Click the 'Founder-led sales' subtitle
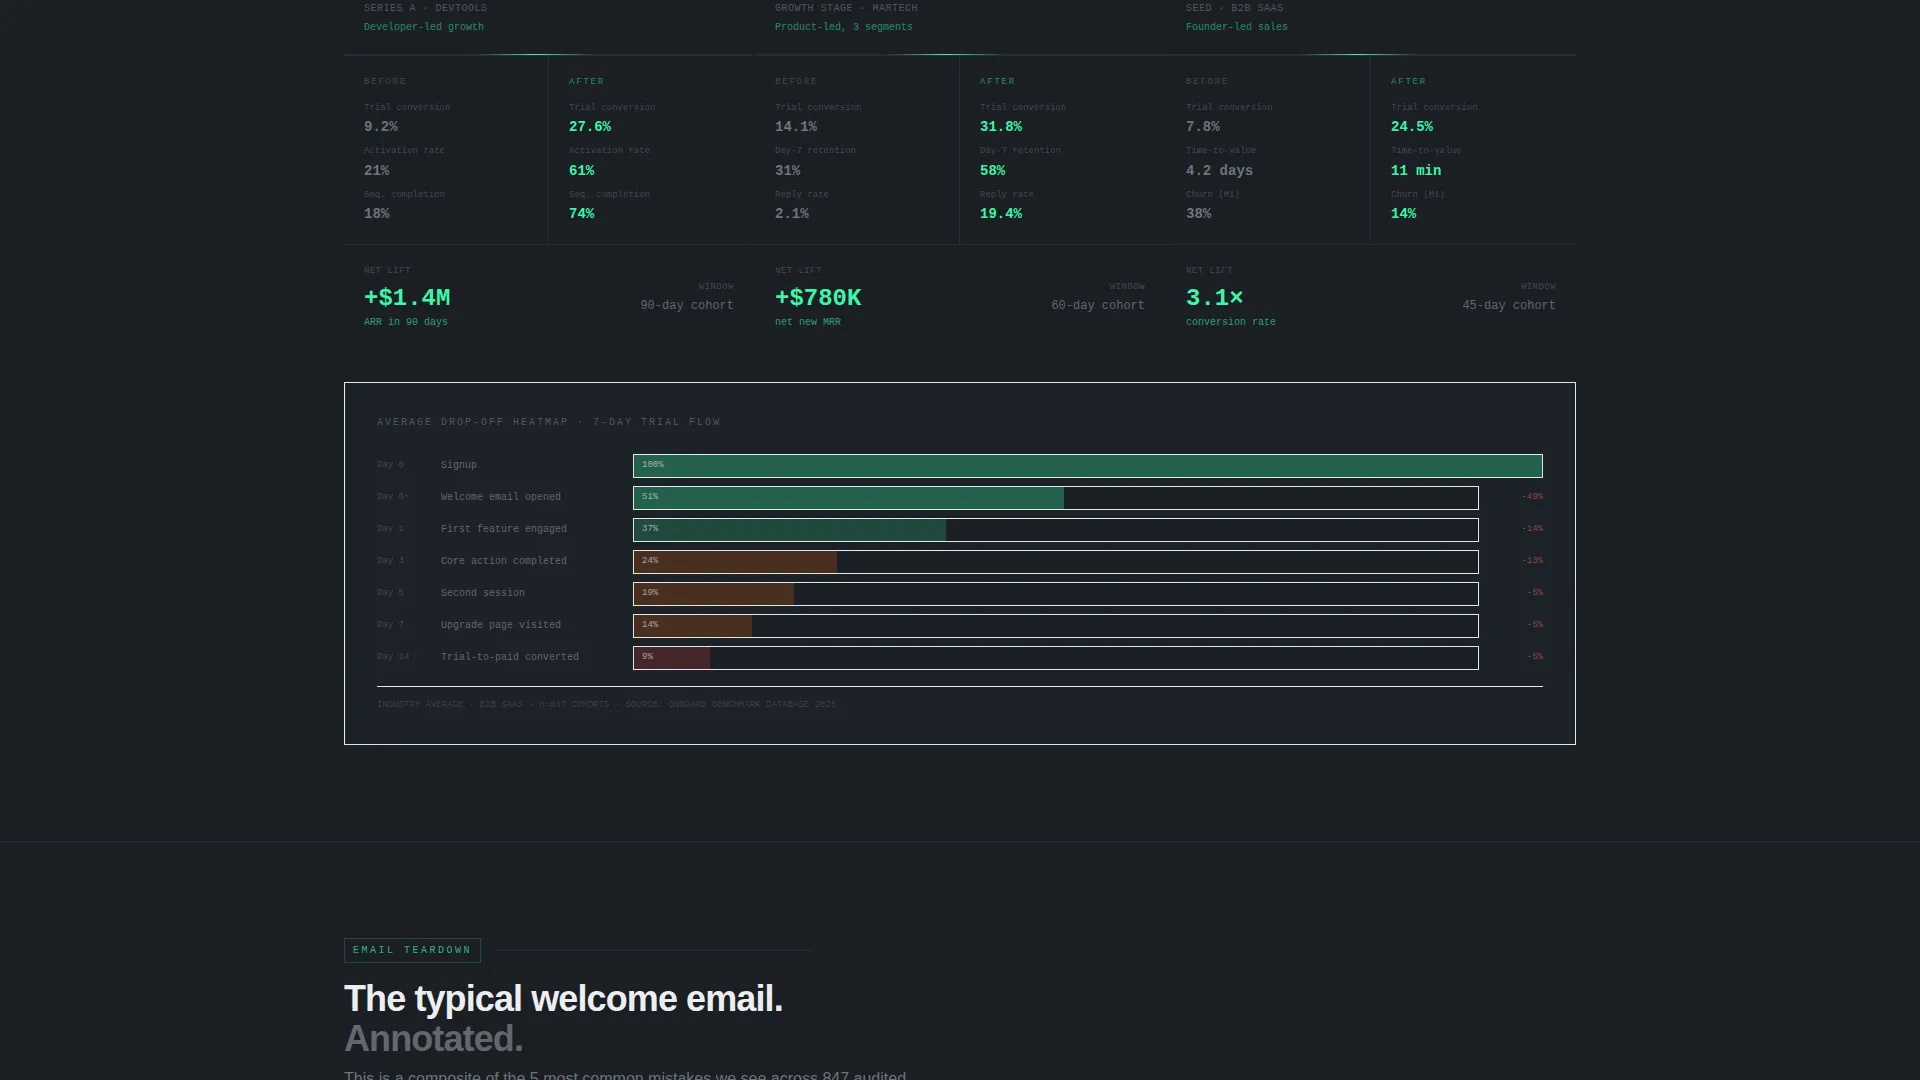Viewport: 1920px width, 1080px height. click(1237, 27)
